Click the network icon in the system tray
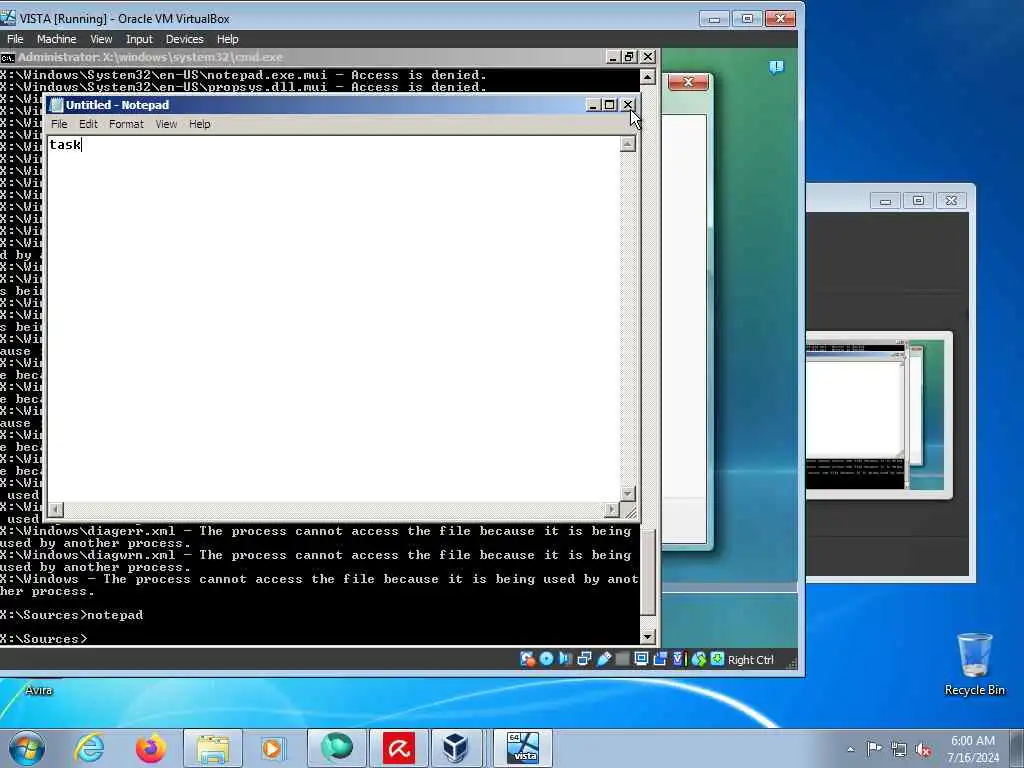Viewport: 1024px width, 768px height. 899,749
